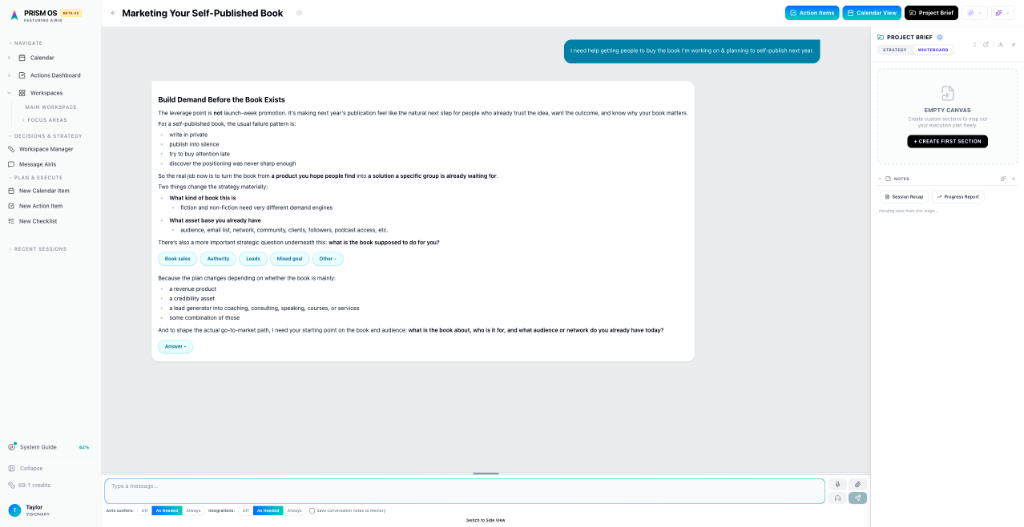
Task: Click the headphones icon near message box
Action: pyautogui.click(x=837, y=498)
